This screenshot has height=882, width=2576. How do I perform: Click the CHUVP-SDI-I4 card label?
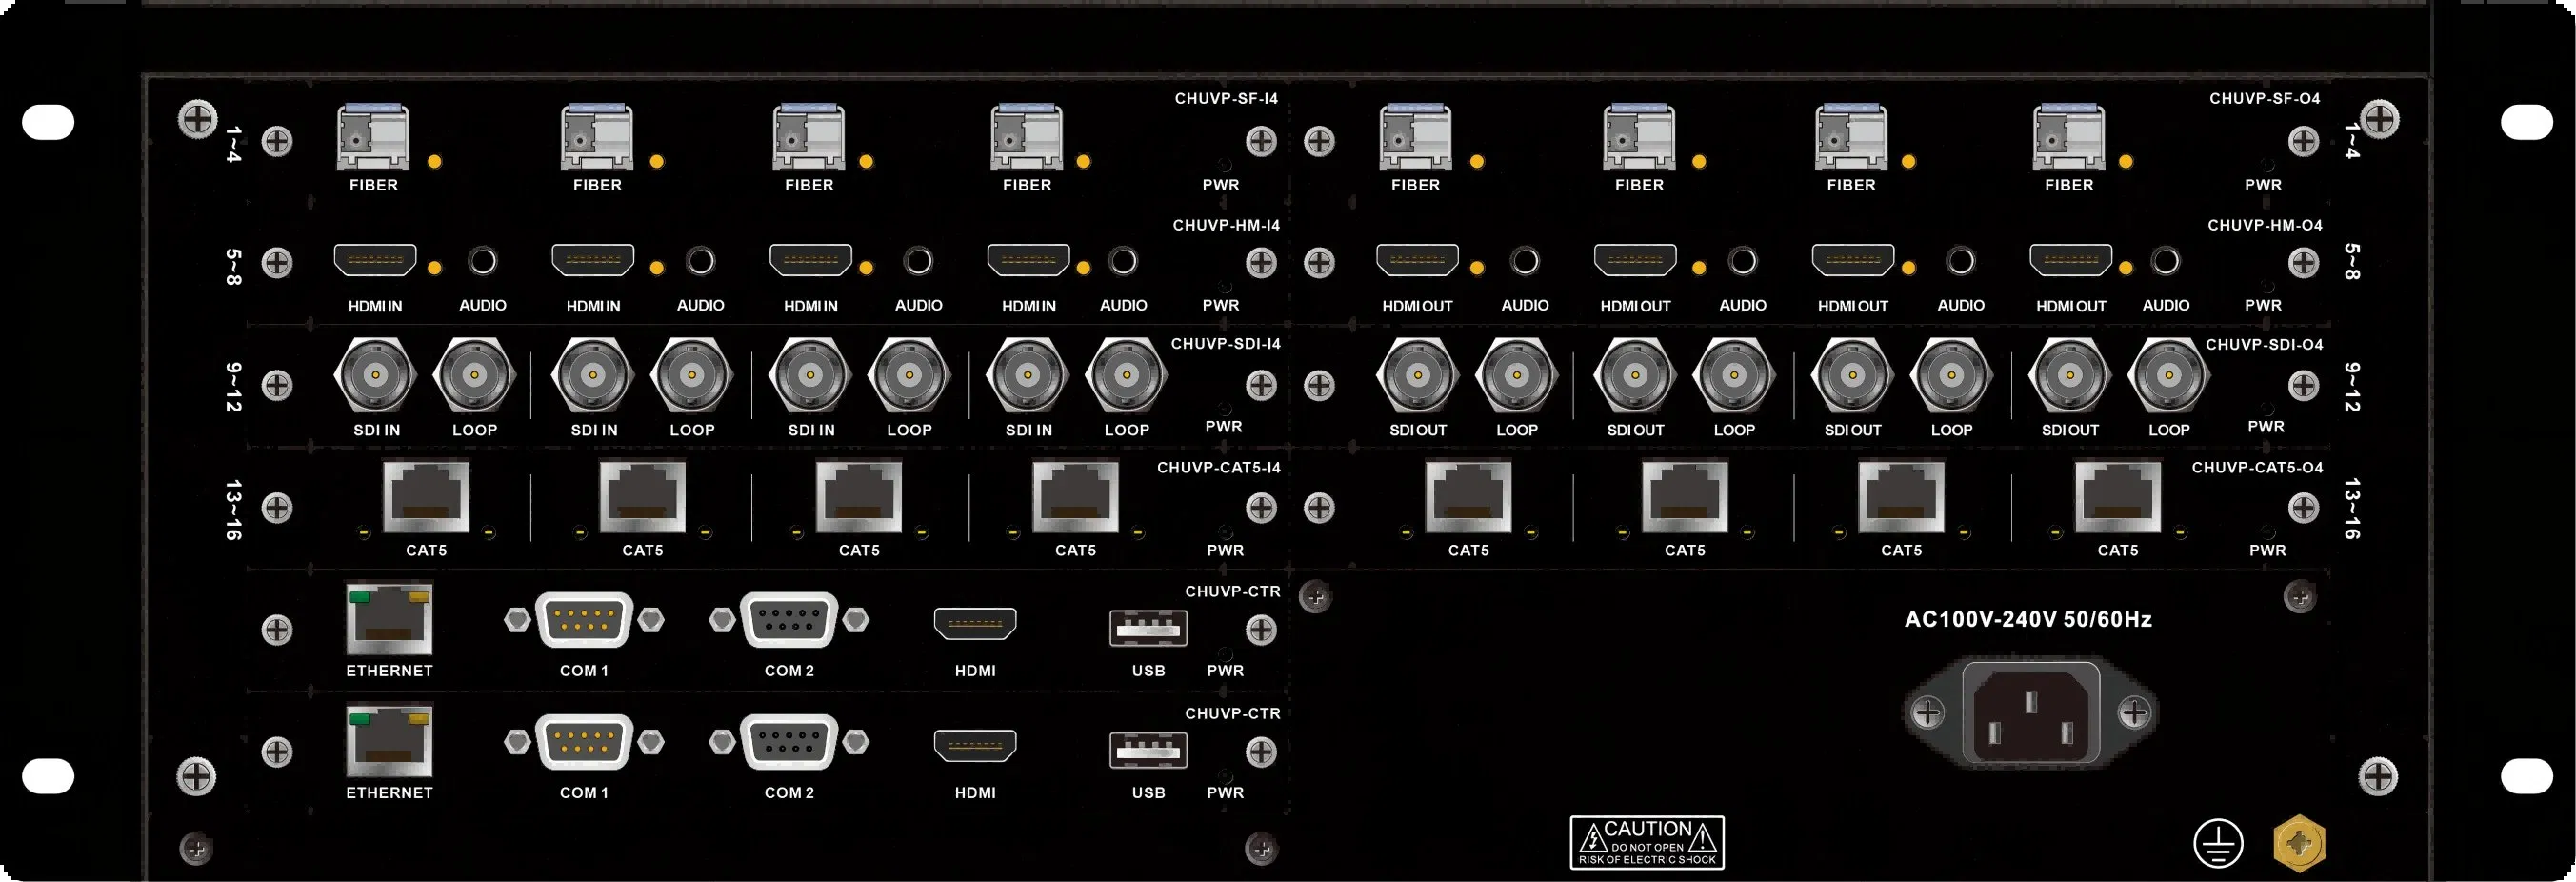click(1225, 344)
